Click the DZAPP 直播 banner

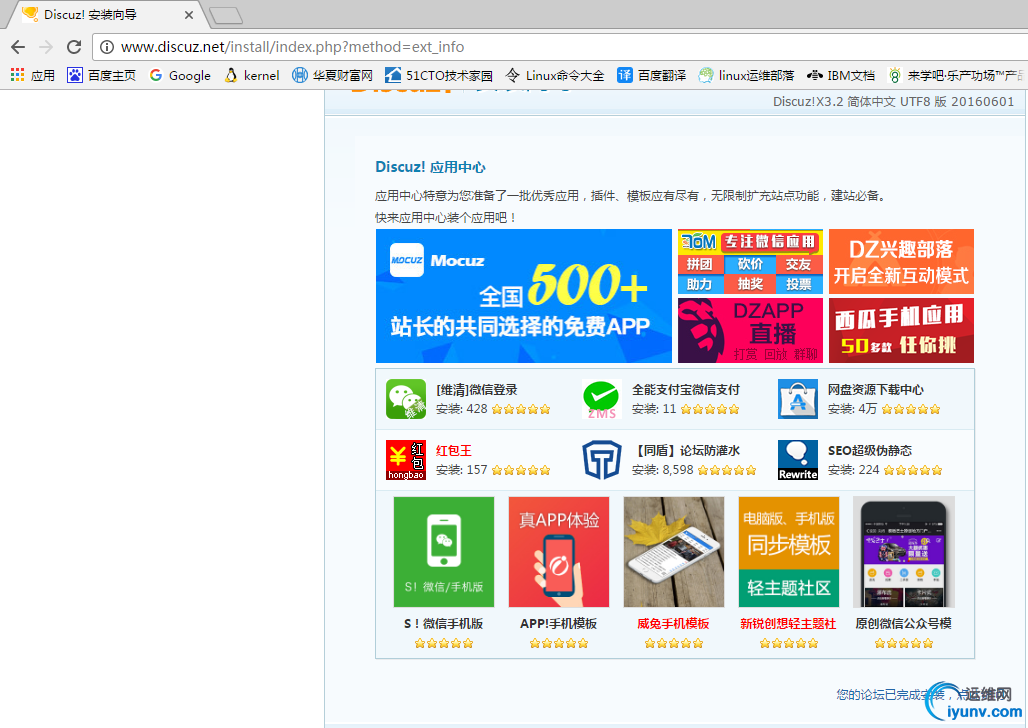[750, 331]
